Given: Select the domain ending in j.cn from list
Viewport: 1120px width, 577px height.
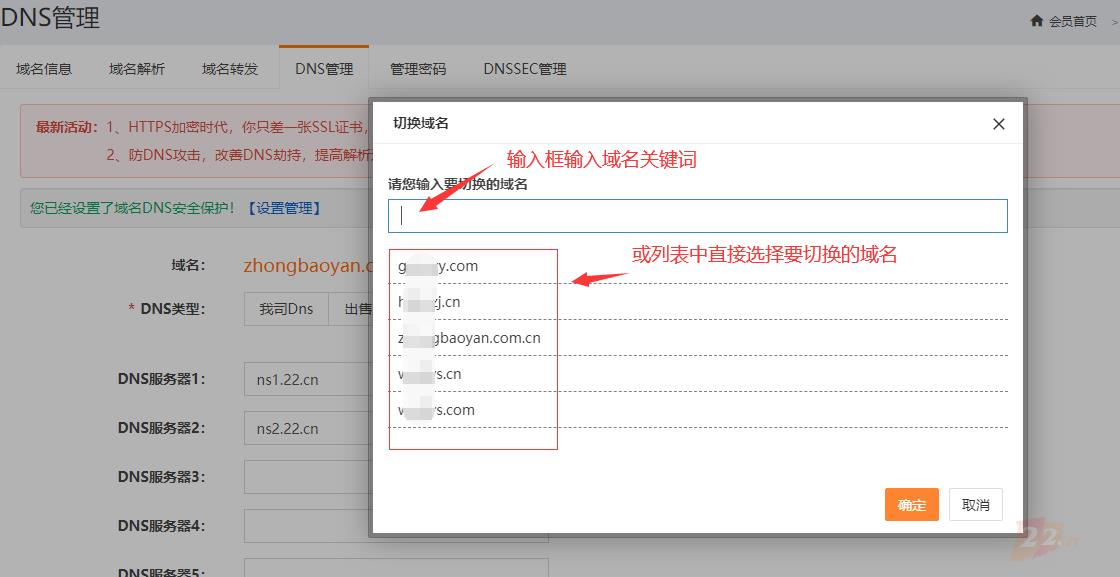Looking at the screenshot, I should tap(698, 302).
